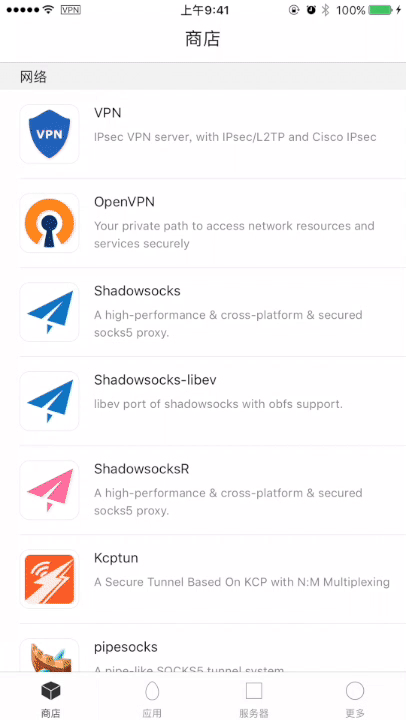This screenshot has width=406, height=720.
Task: Switch to the 应用 tab
Action: pyautogui.click(x=152, y=698)
